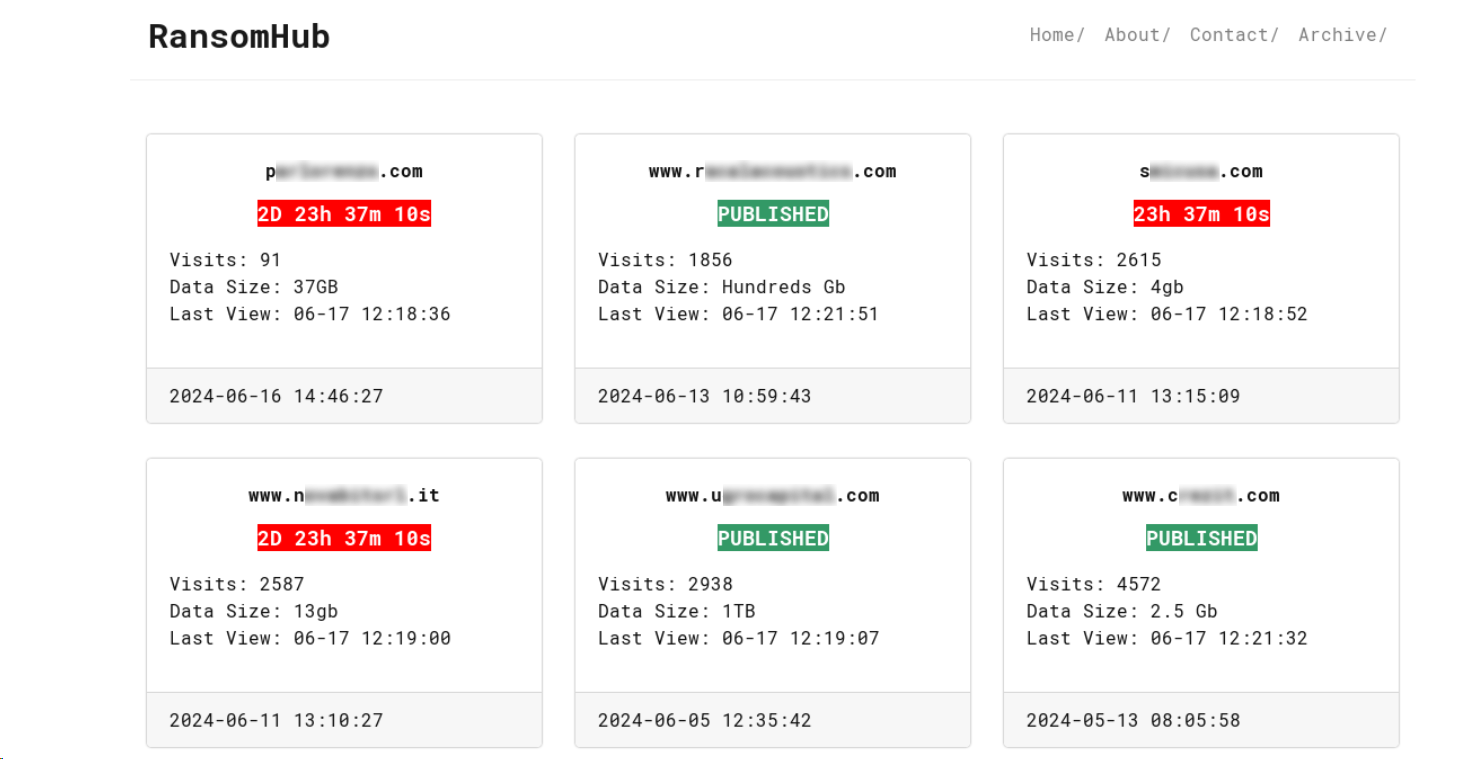This screenshot has width=1462, height=759.
Task: Click the RansomHub site logo
Action: 238,36
